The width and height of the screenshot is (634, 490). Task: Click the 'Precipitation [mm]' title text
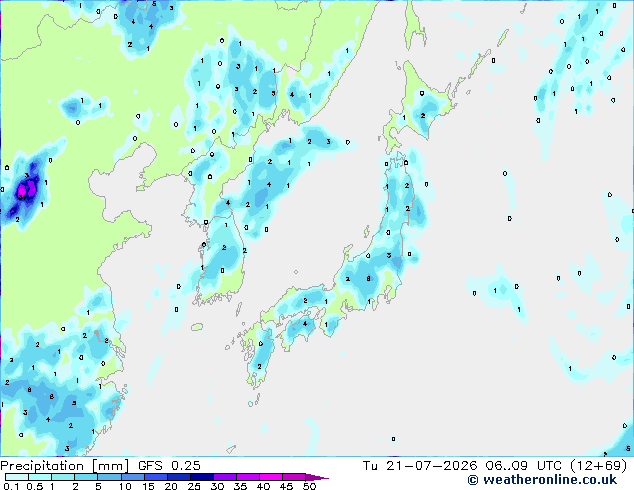65,466
